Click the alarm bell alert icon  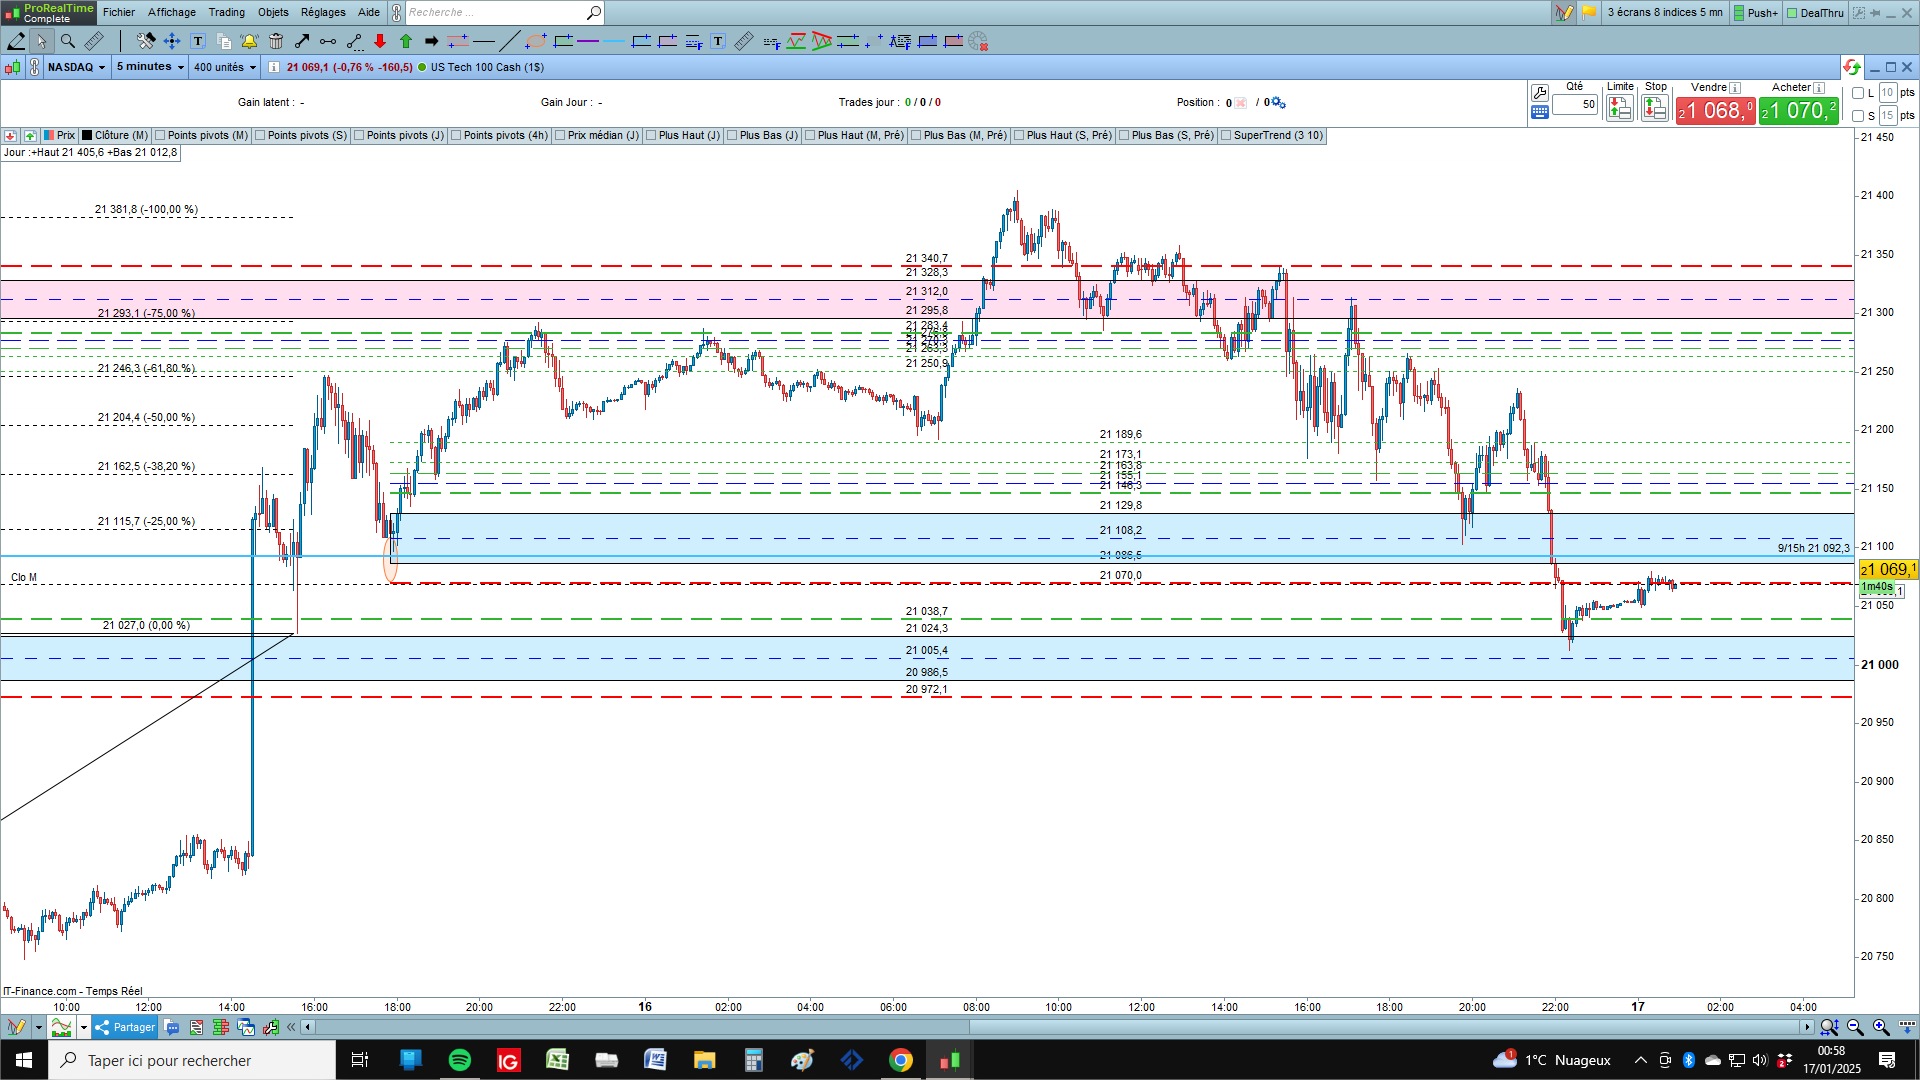[249, 41]
